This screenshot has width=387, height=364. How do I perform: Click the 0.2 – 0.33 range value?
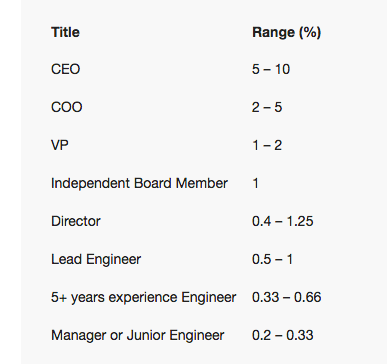click(x=283, y=335)
